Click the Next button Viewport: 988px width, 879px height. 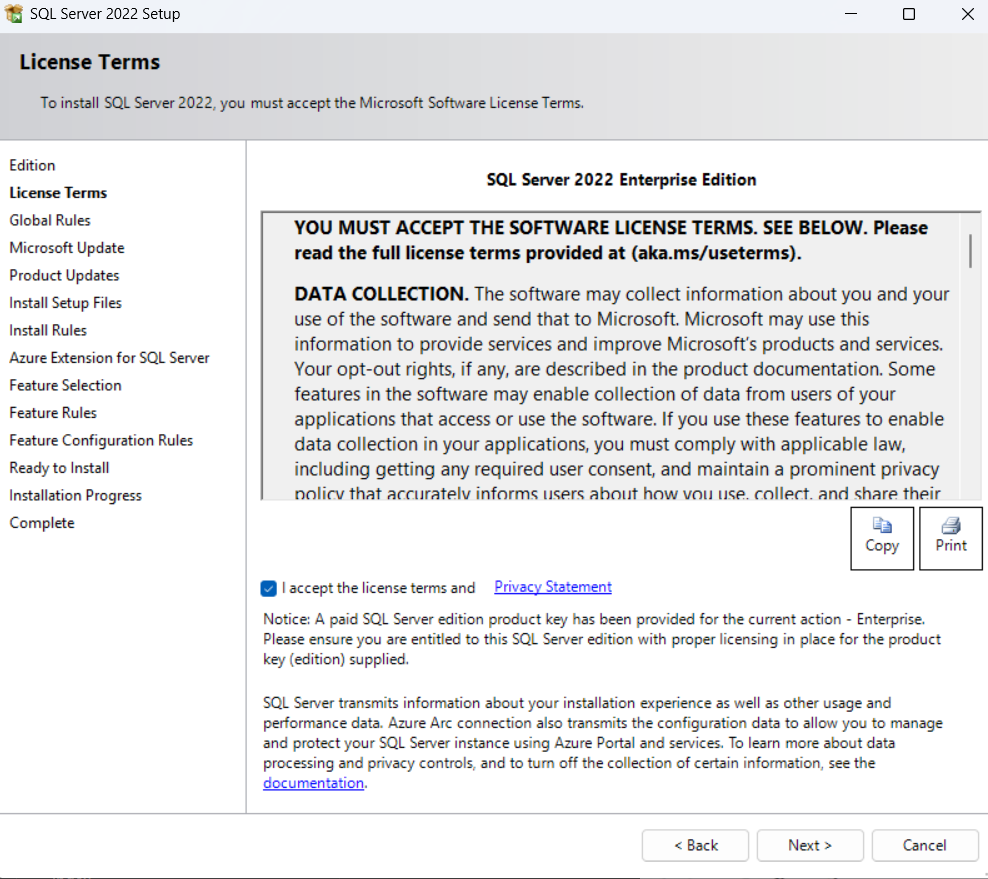[x=809, y=845]
